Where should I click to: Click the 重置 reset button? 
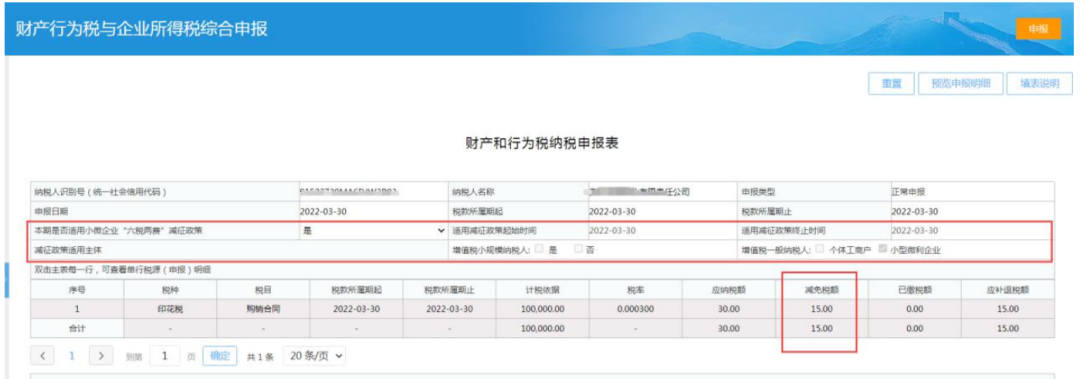(x=891, y=83)
